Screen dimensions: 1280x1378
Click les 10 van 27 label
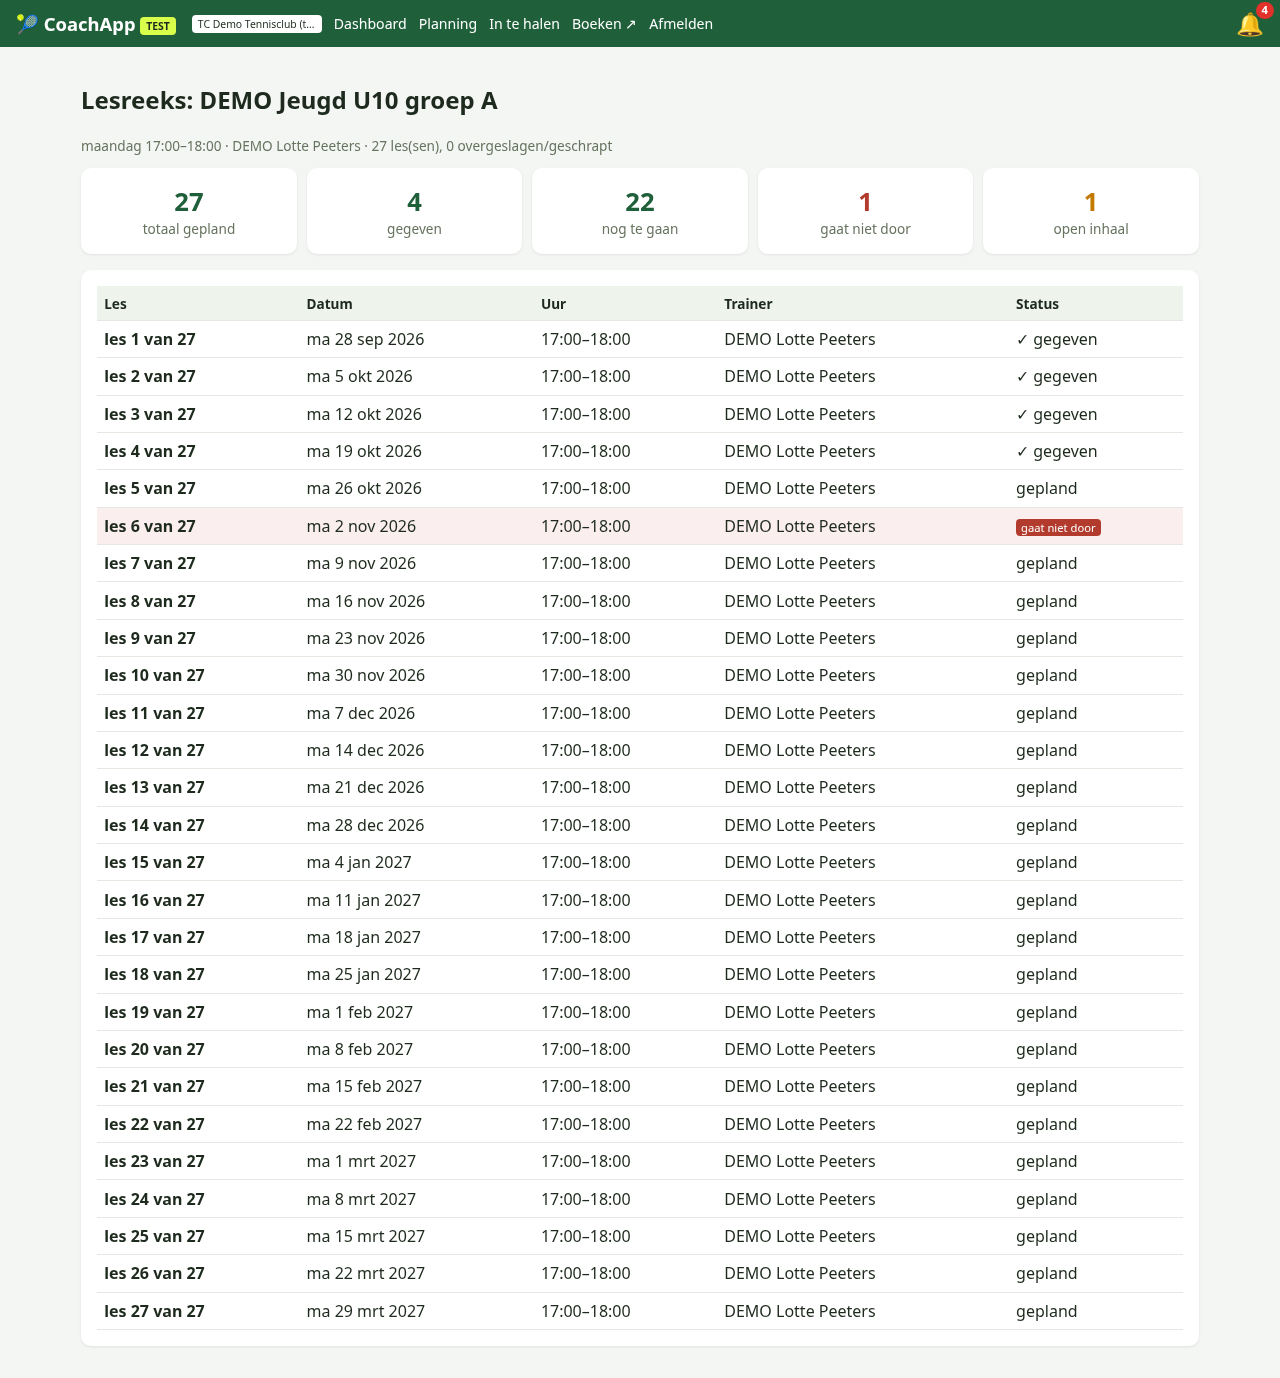coord(154,675)
